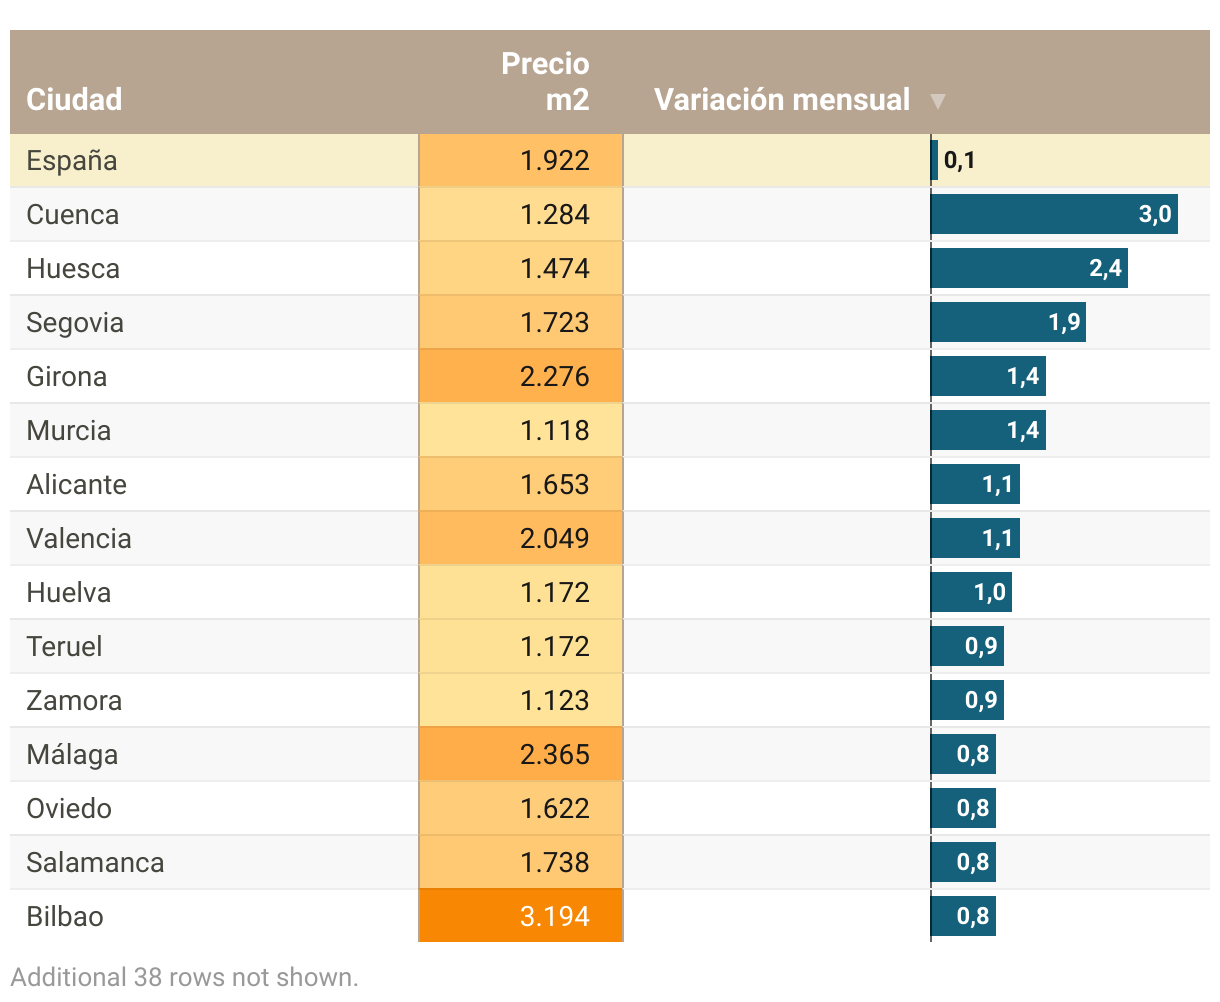Screen dimensions: 1220x1002
Task: Click the sort arrow beside Variación mensual
Action: [x=937, y=101]
